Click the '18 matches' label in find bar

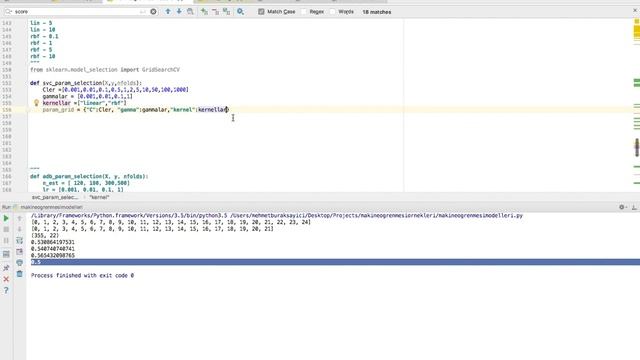377,12
